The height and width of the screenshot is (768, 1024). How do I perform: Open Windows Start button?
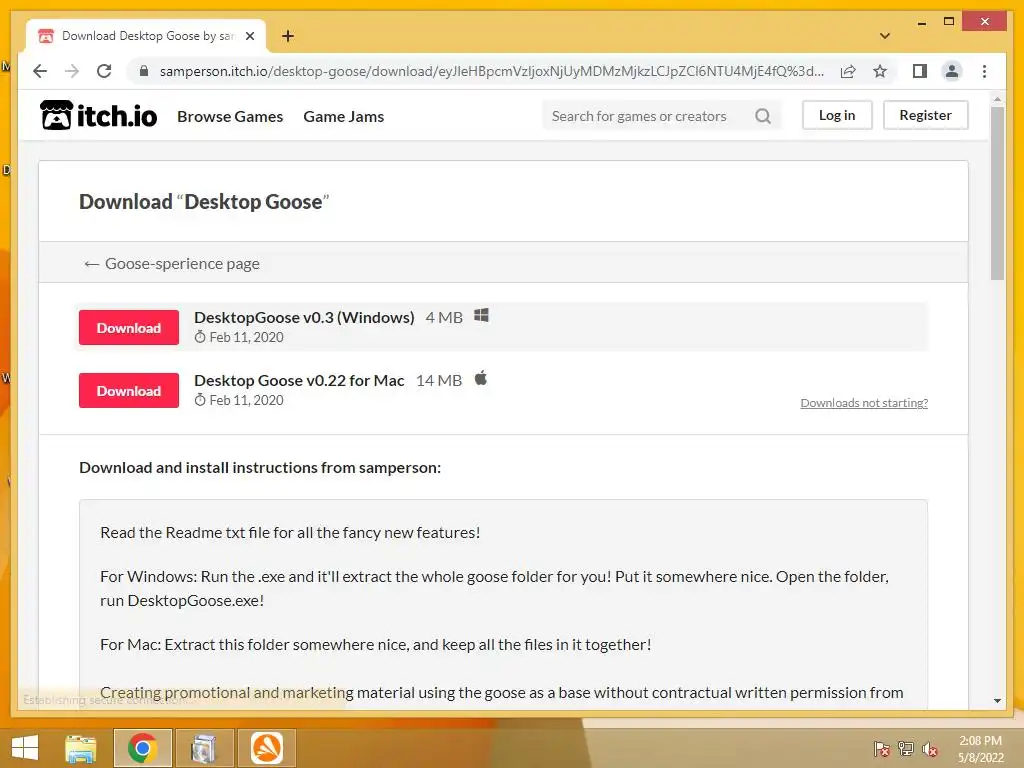25,748
